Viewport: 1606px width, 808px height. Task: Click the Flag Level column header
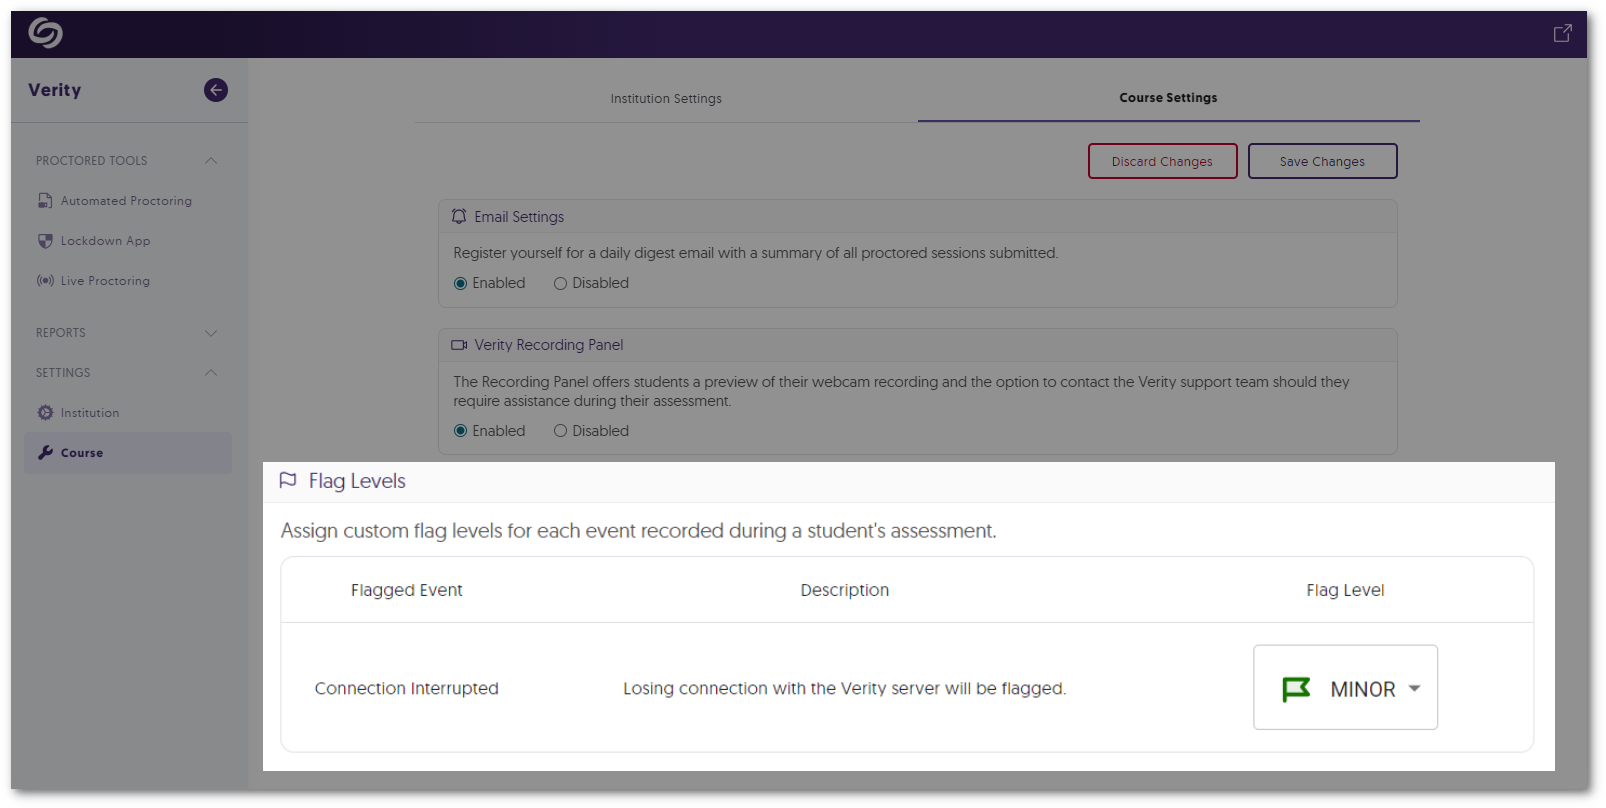tap(1345, 590)
